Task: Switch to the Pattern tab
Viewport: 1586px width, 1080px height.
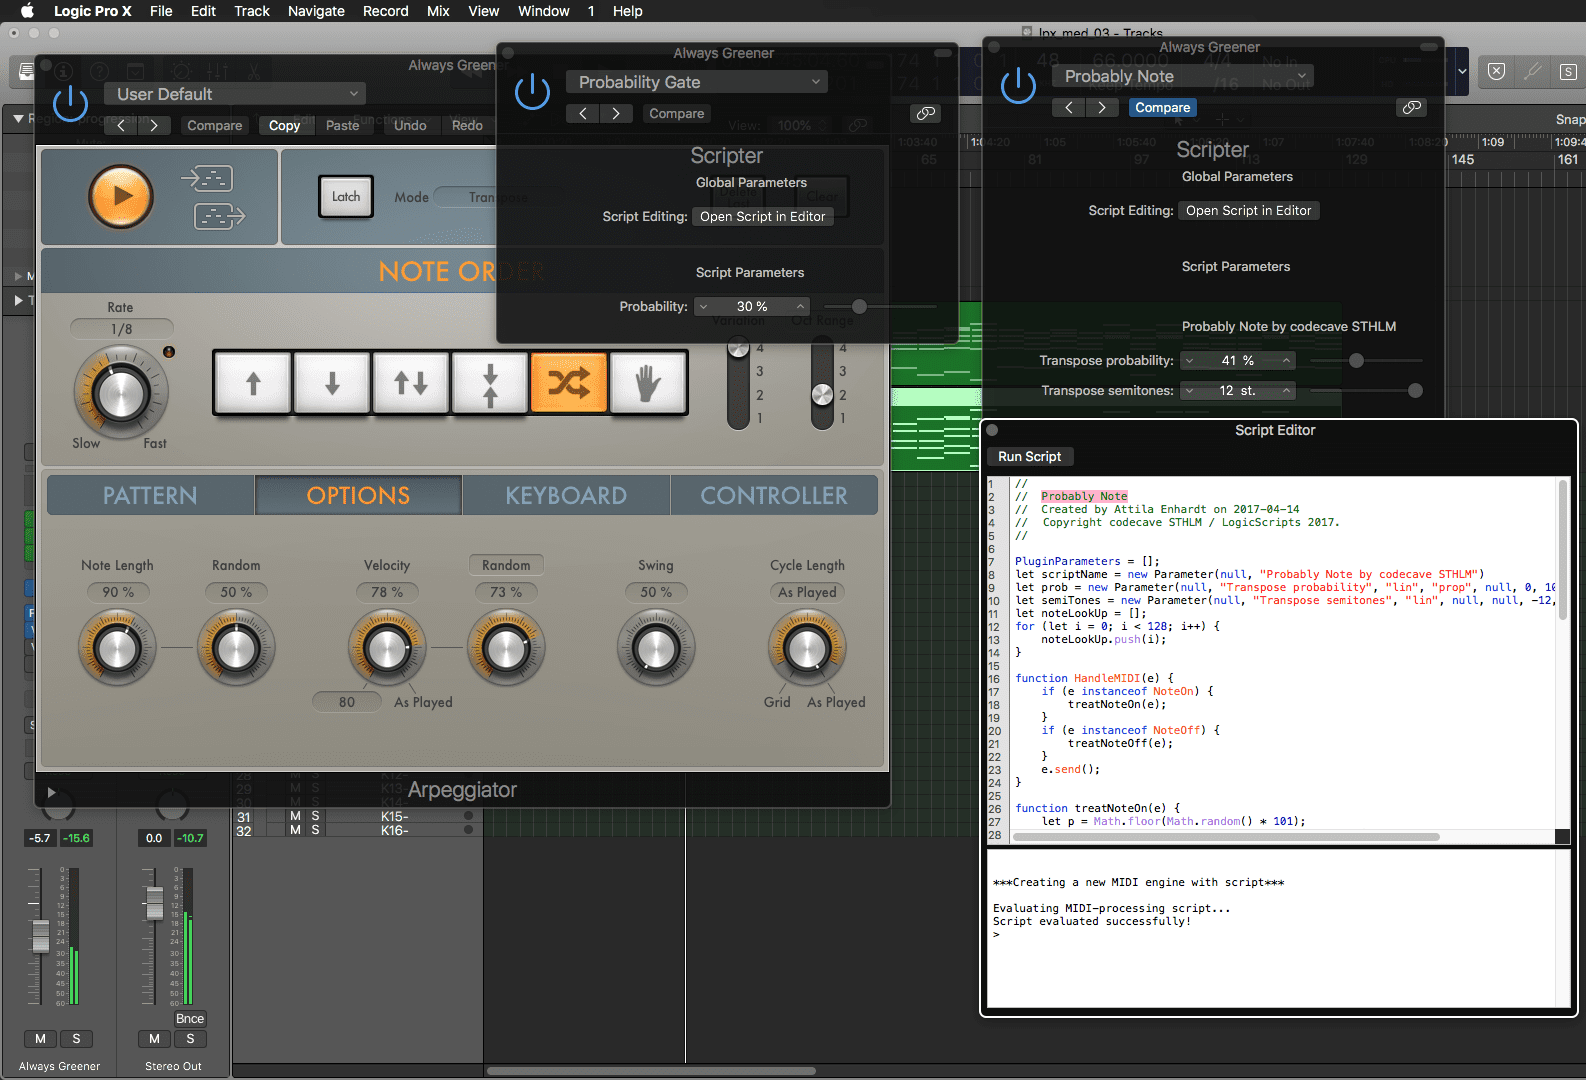Action: pyautogui.click(x=150, y=495)
